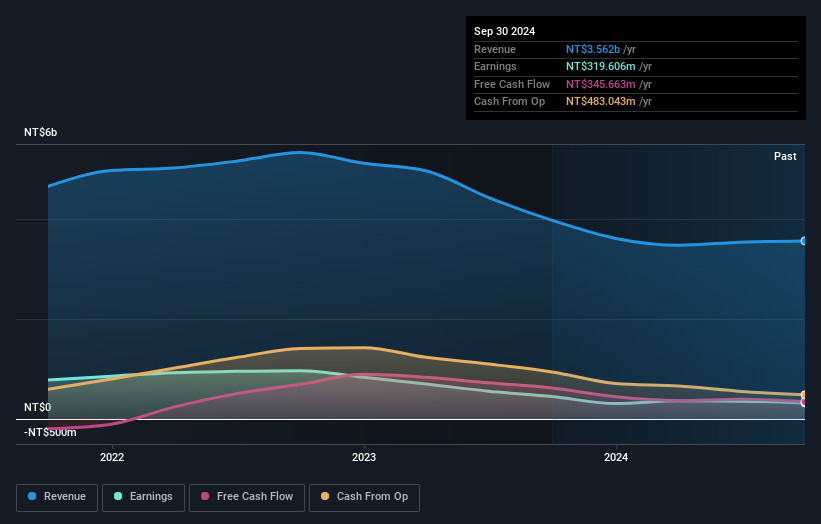This screenshot has height=524, width=821.
Task: Toggle the Cash From Op legend button
Action: pos(364,497)
